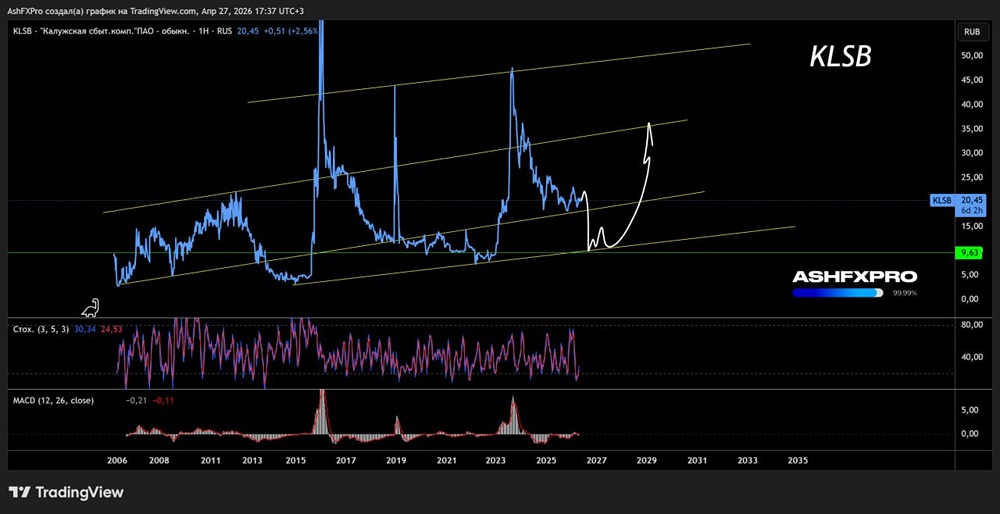Click the 15,00 price axis label
This screenshot has width=1000, height=514.
(x=971, y=226)
